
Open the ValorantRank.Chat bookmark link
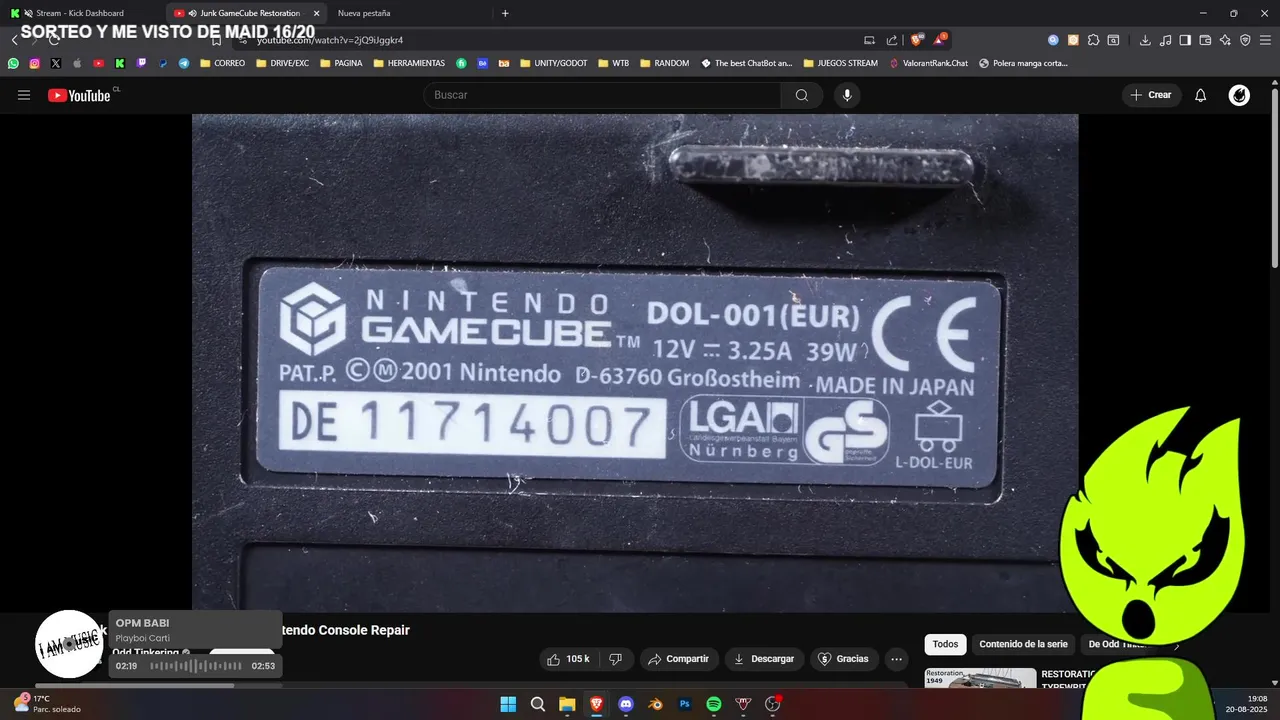click(929, 63)
